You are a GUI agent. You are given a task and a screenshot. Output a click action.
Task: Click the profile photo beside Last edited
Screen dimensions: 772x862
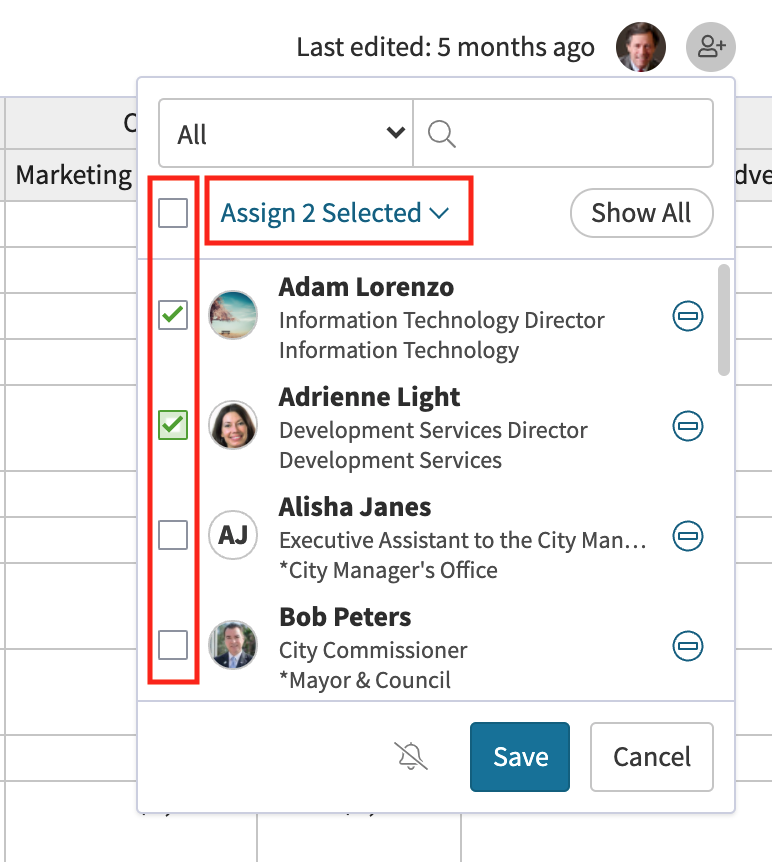tap(640, 47)
